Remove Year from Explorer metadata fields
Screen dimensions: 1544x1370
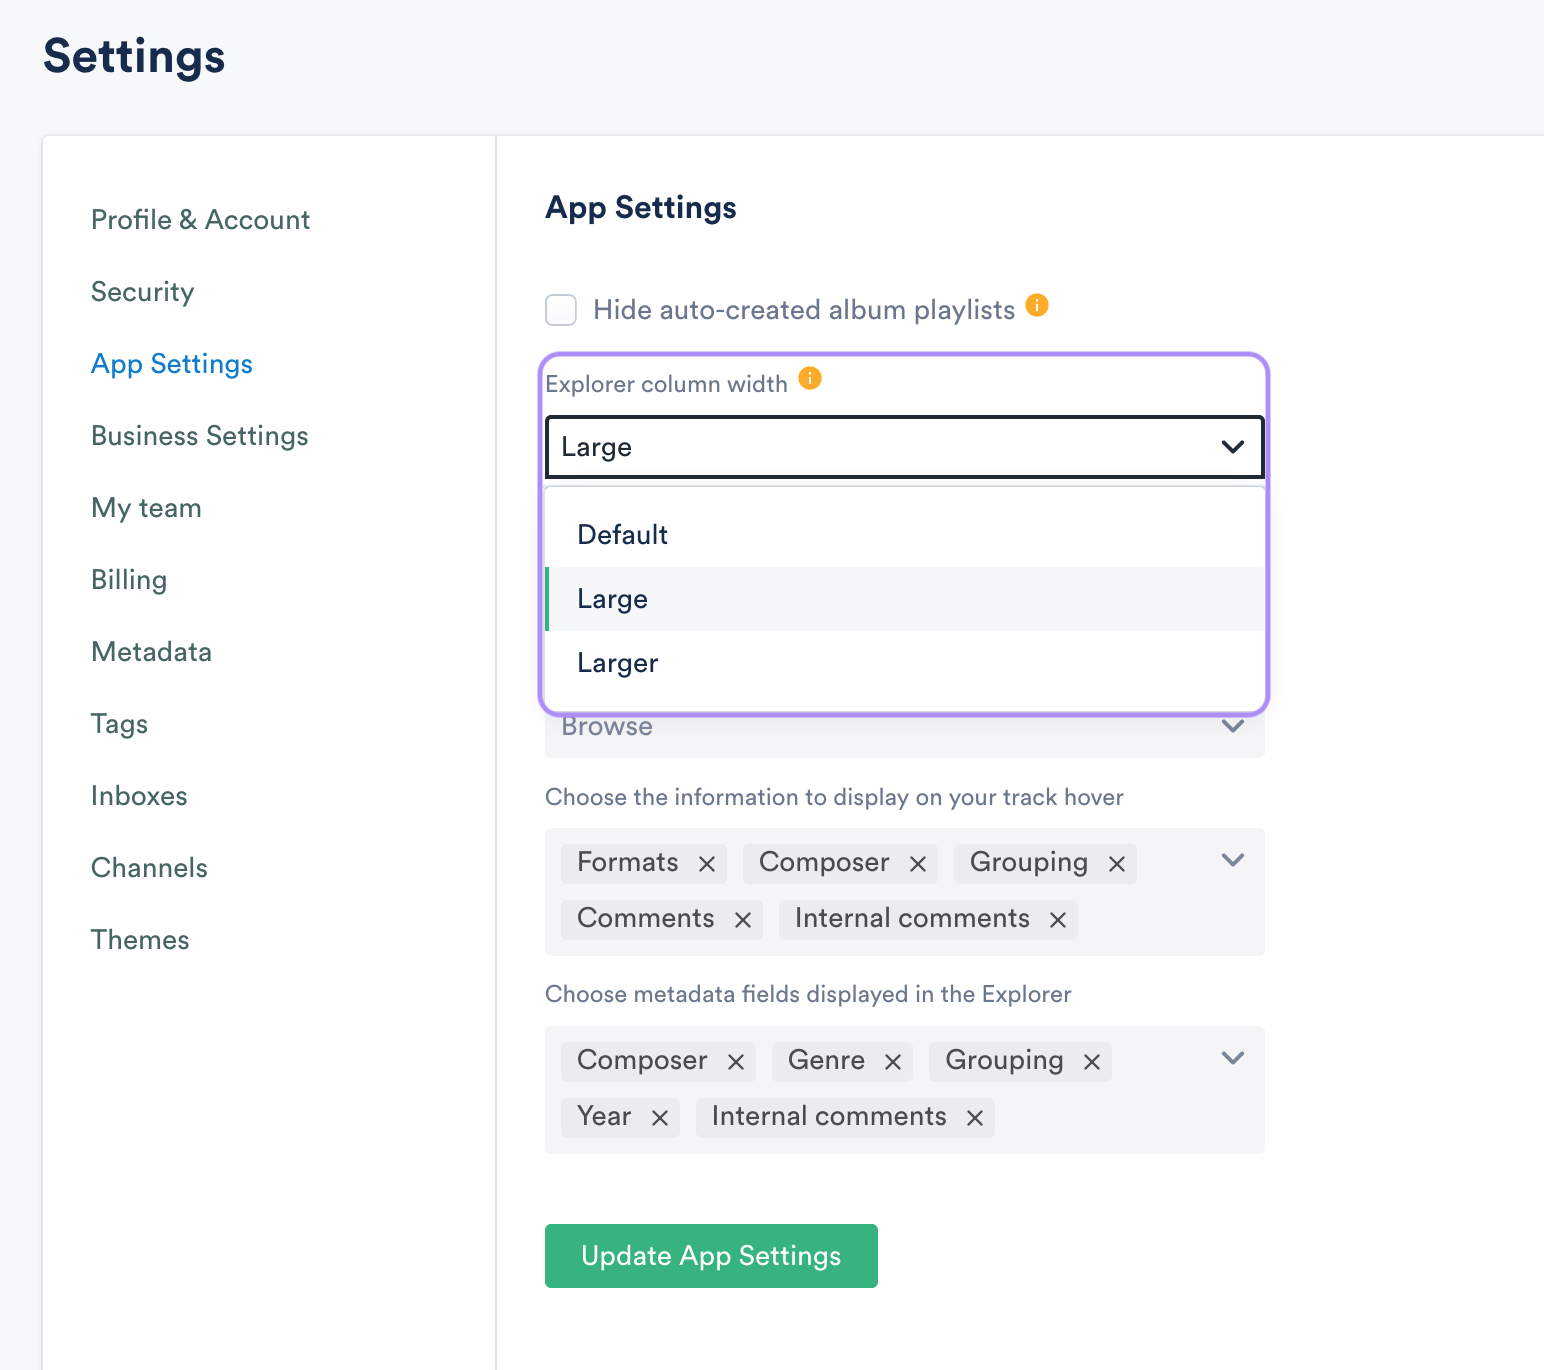click(660, 1118)
